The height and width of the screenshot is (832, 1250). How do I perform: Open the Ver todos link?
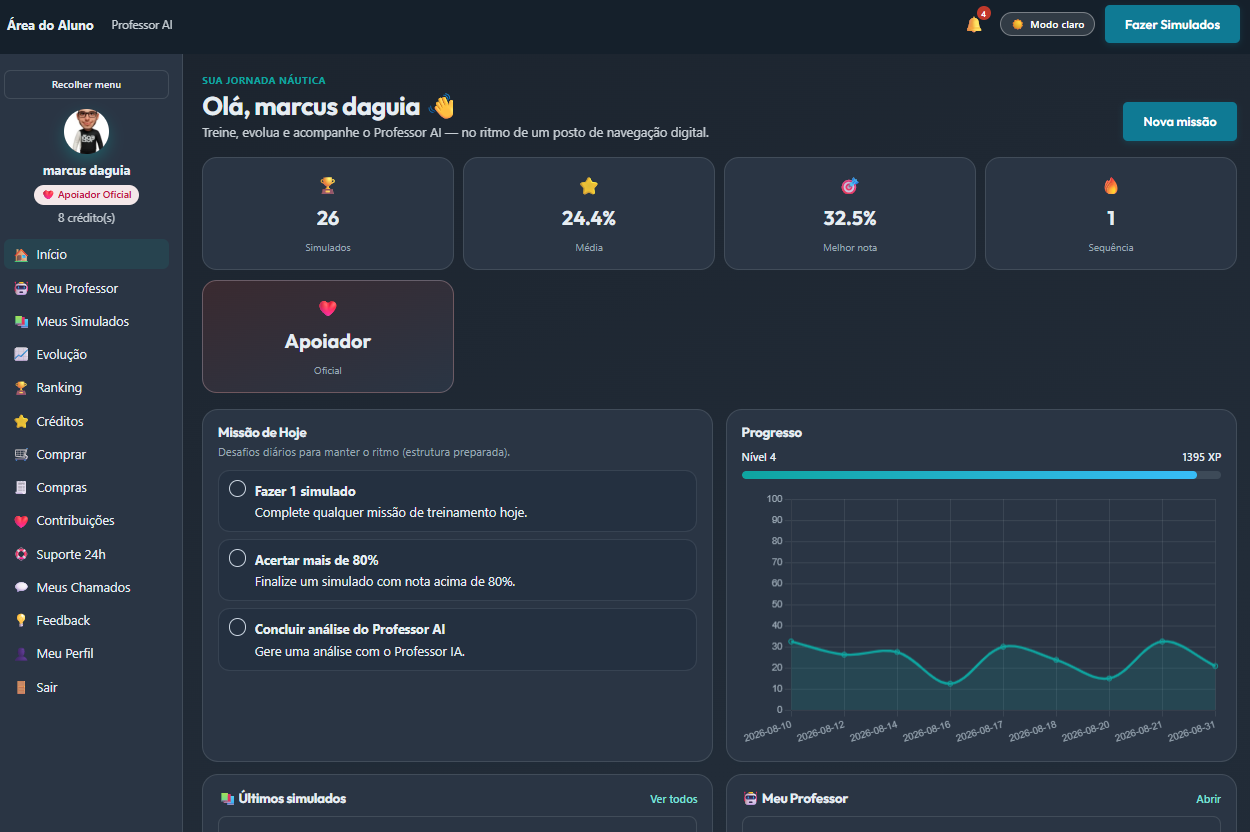pos(674,799)
